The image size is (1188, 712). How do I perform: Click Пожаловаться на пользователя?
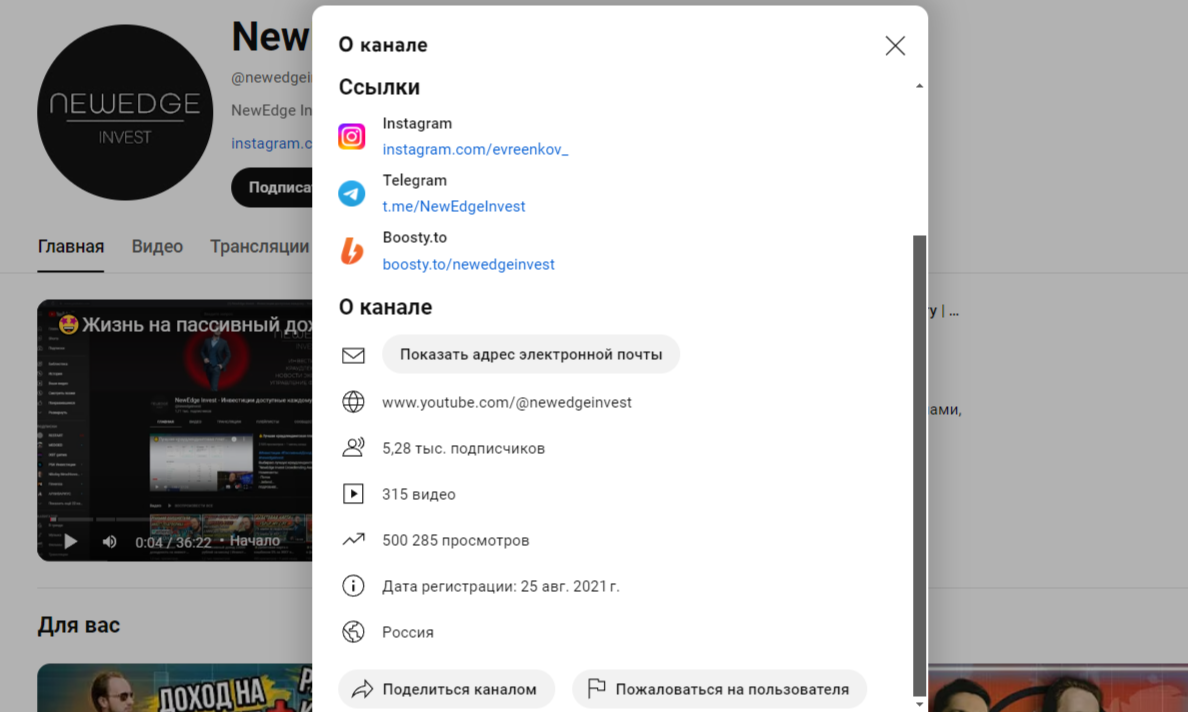click(x=719, y=689)
